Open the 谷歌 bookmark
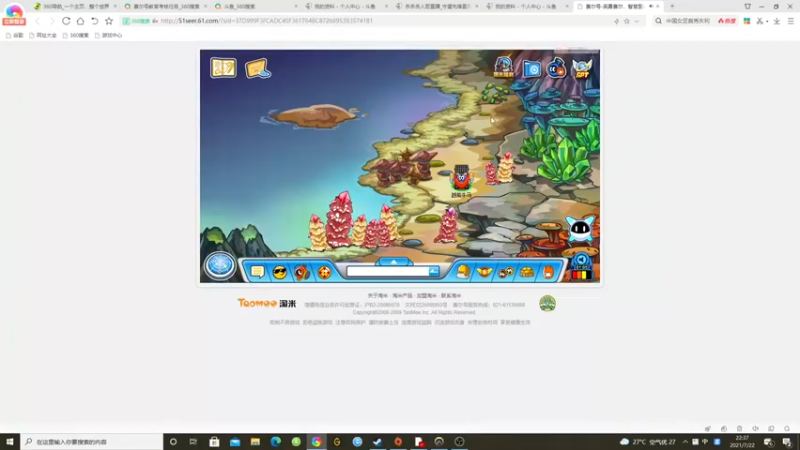This screenshot has width=800, height=450. 15,35
